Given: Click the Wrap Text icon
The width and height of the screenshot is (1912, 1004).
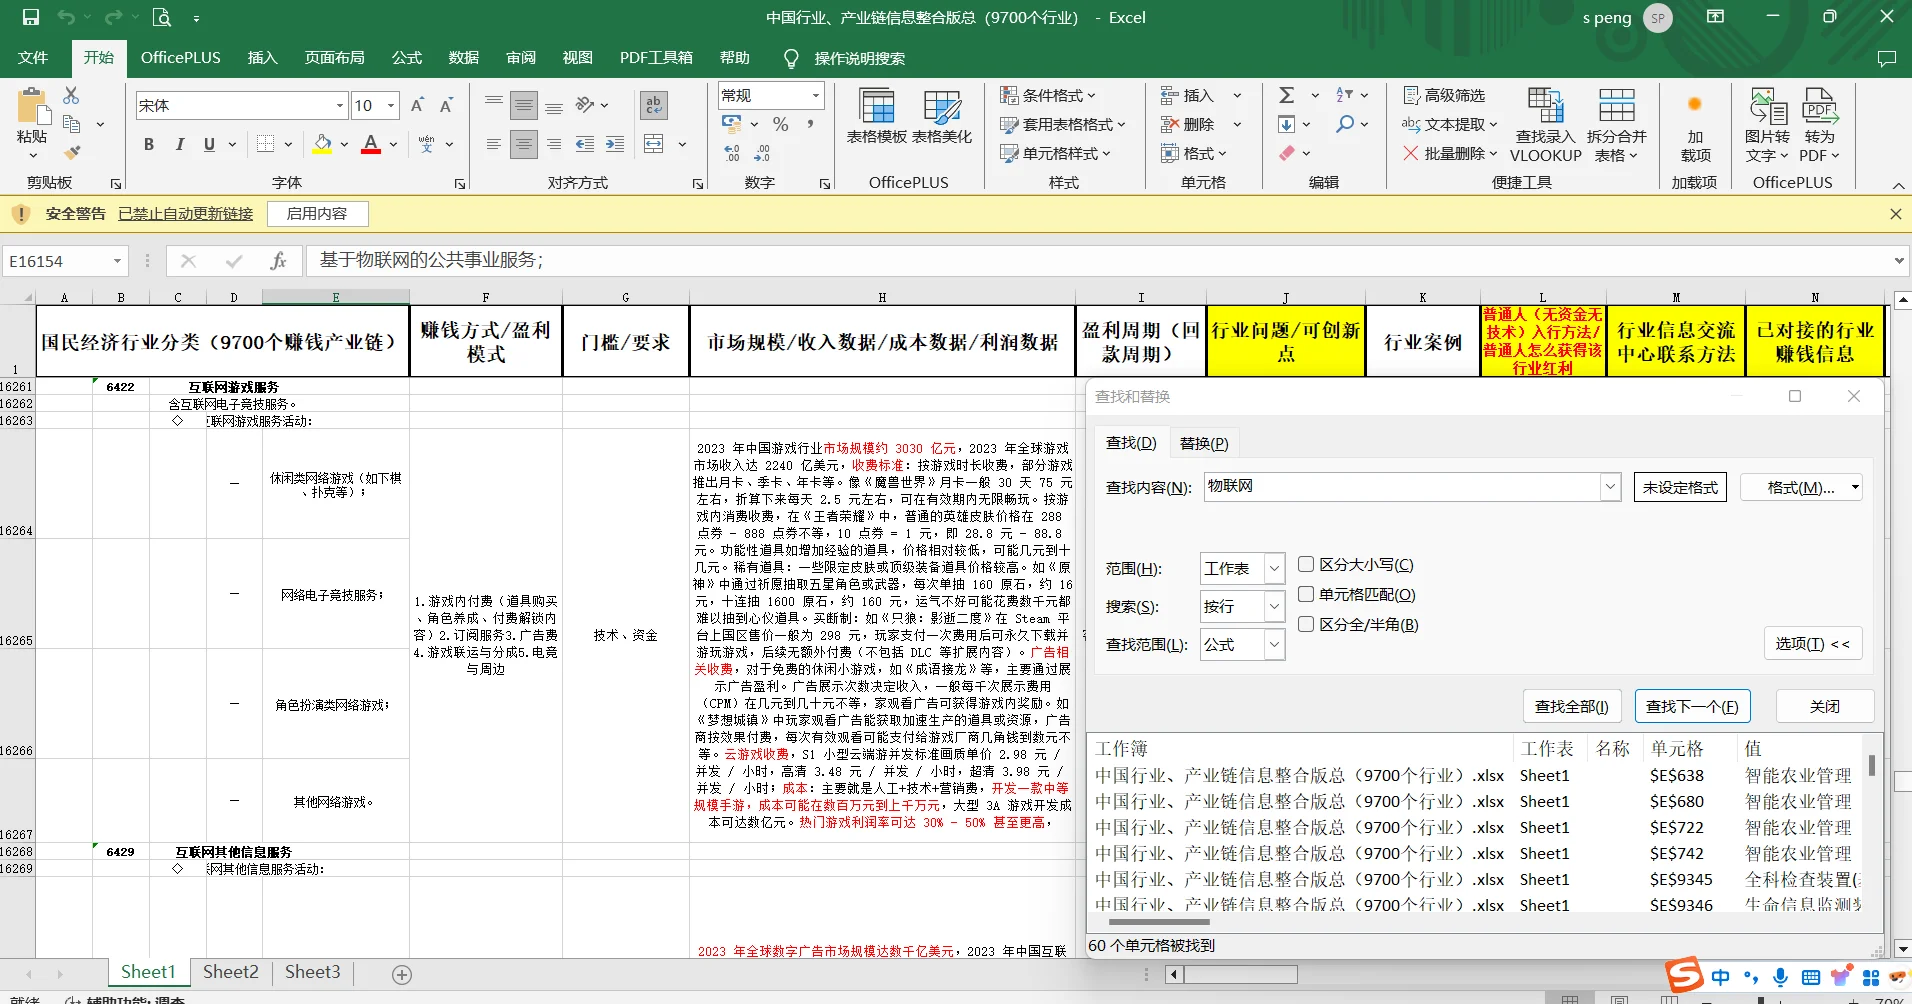Looking at the screenshot, I should 654,105.
